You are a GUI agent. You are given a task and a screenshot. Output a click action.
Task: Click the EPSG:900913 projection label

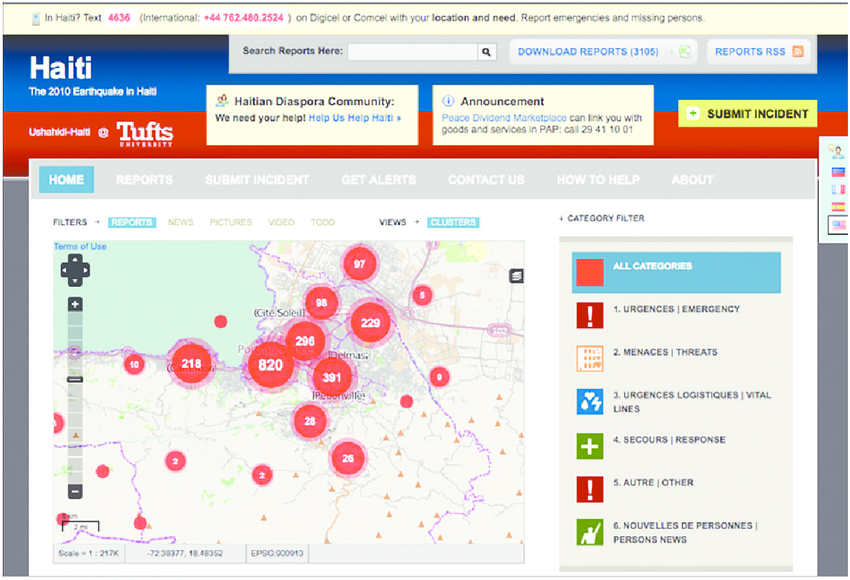(276, 553)
